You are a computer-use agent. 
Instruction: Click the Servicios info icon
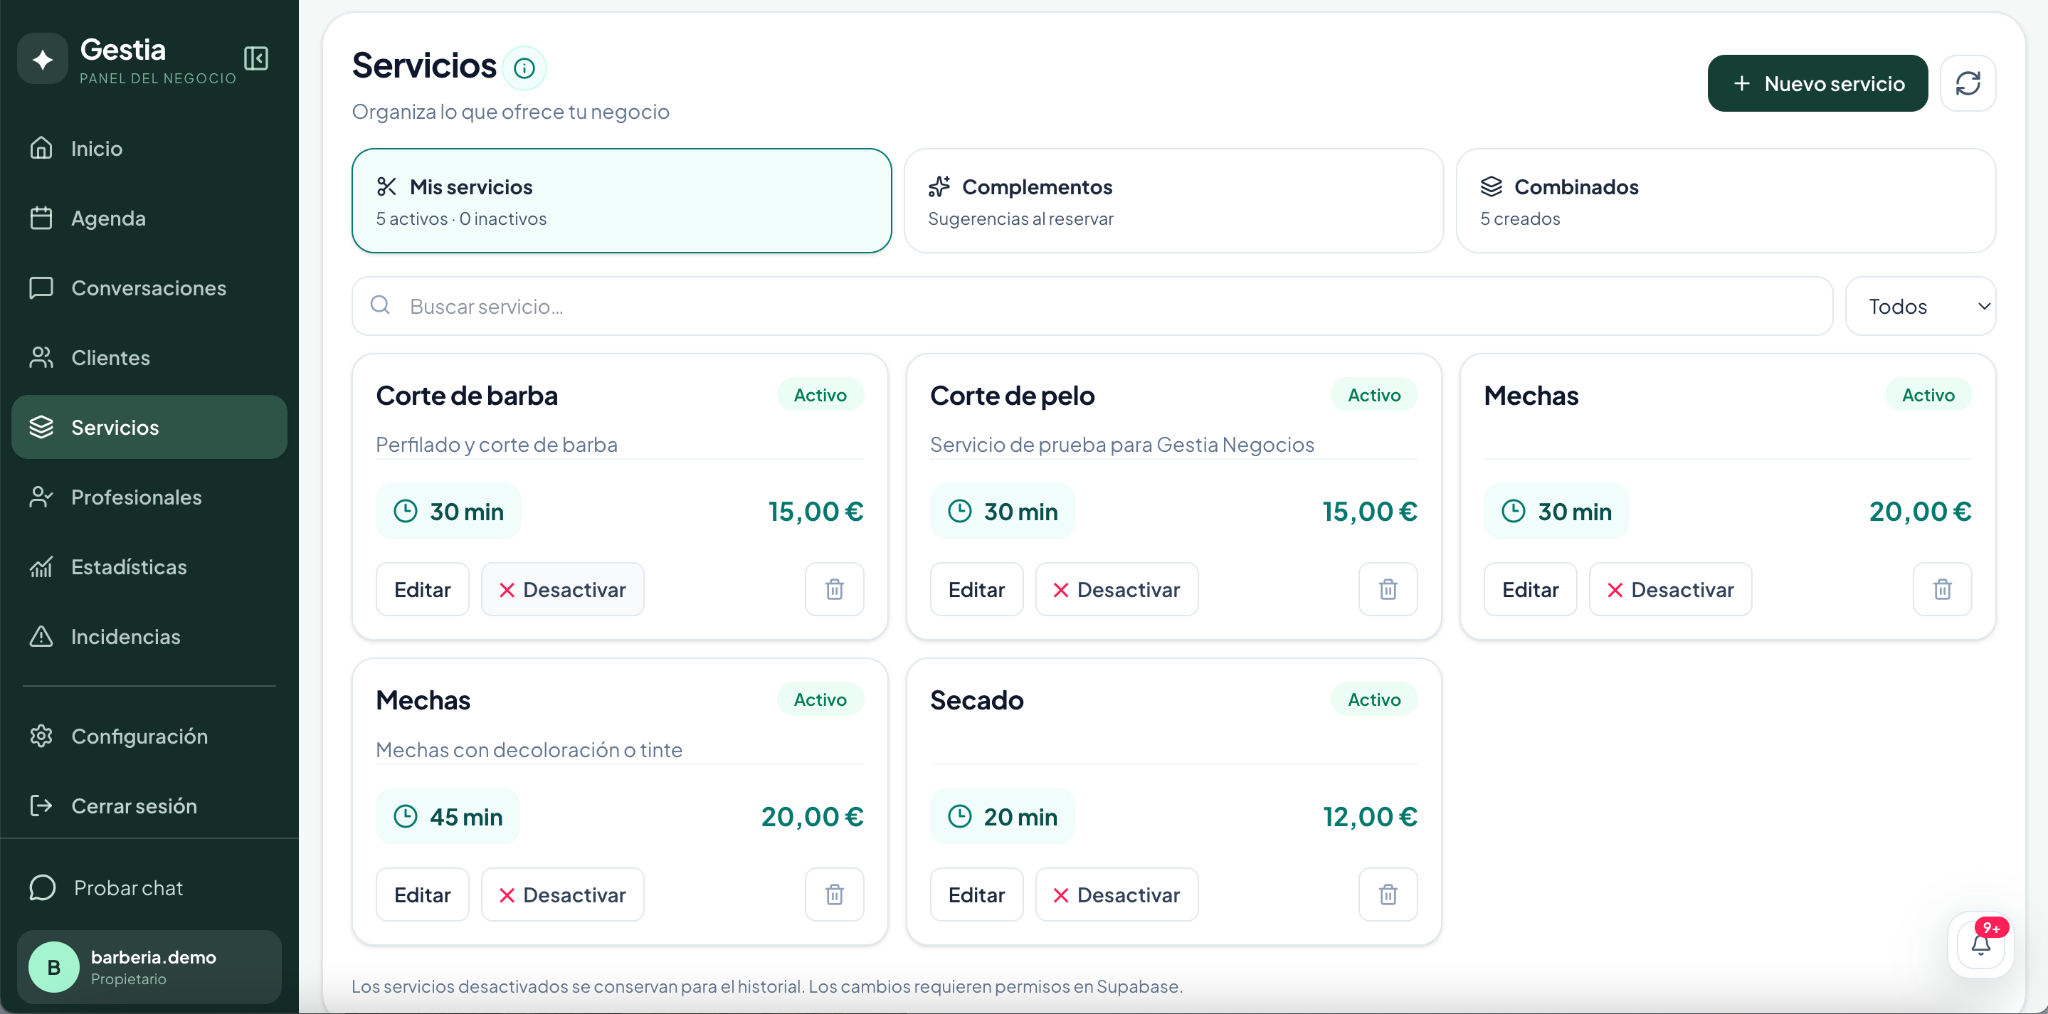(x=524, y=68)
